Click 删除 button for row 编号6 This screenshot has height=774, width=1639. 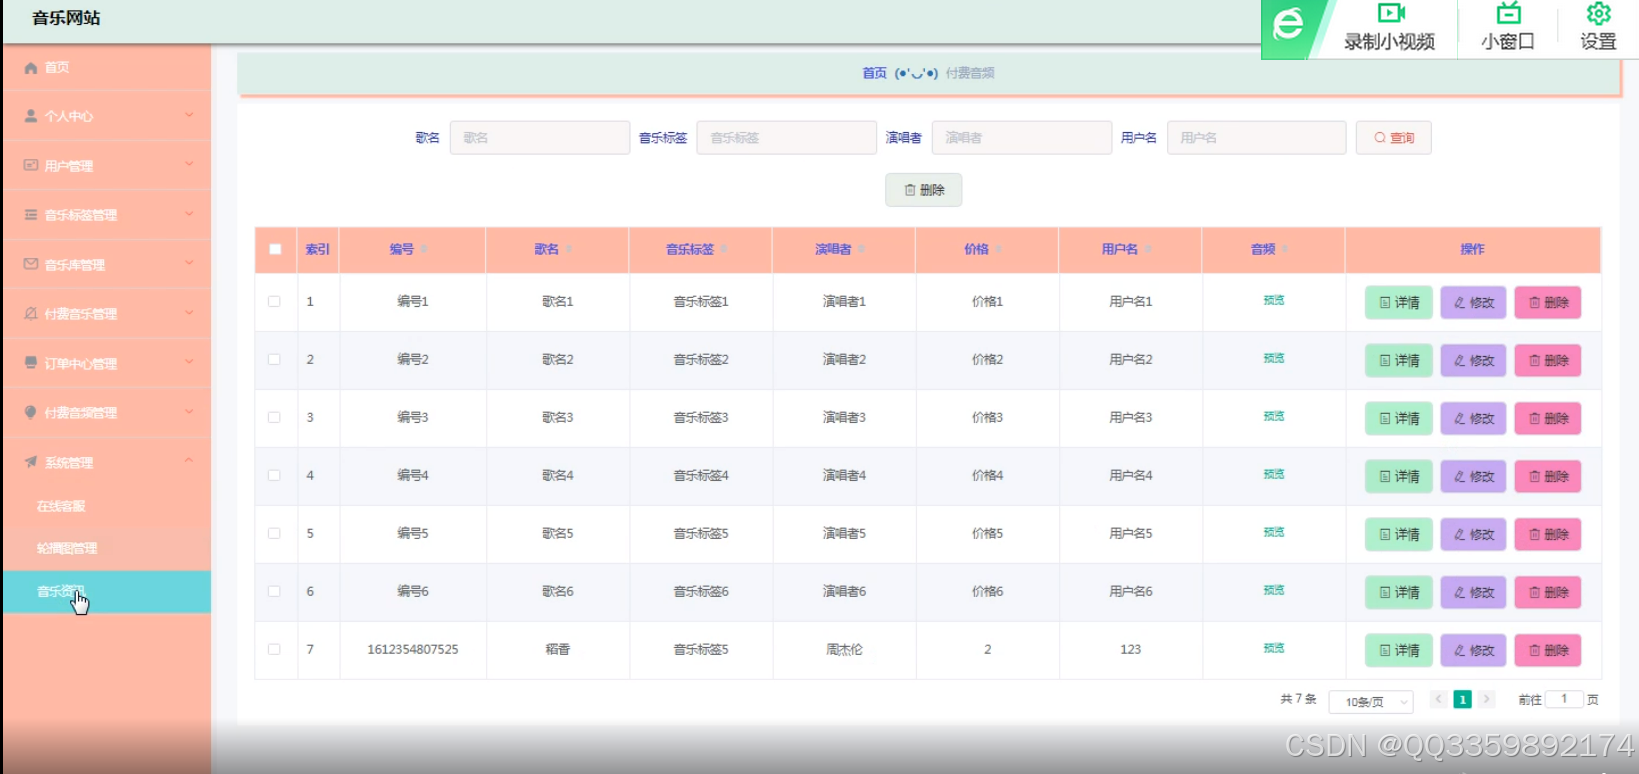[1548, 592]
